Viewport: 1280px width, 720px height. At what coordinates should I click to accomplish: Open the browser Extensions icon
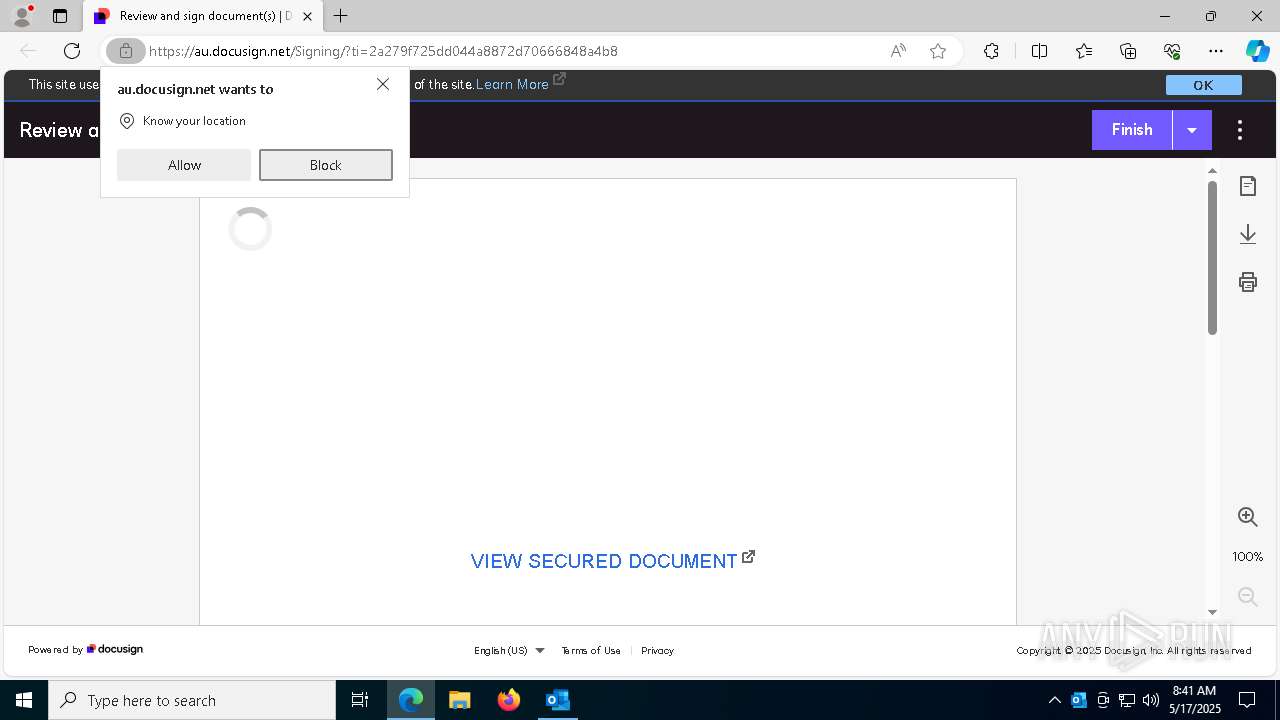click(x=991, y=51)
